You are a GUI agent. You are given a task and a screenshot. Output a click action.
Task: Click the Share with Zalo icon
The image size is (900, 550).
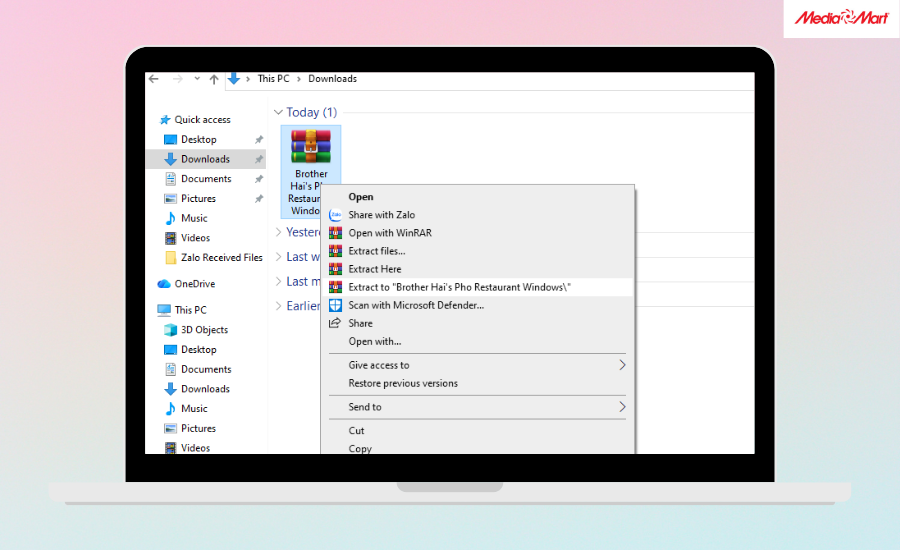336,215
